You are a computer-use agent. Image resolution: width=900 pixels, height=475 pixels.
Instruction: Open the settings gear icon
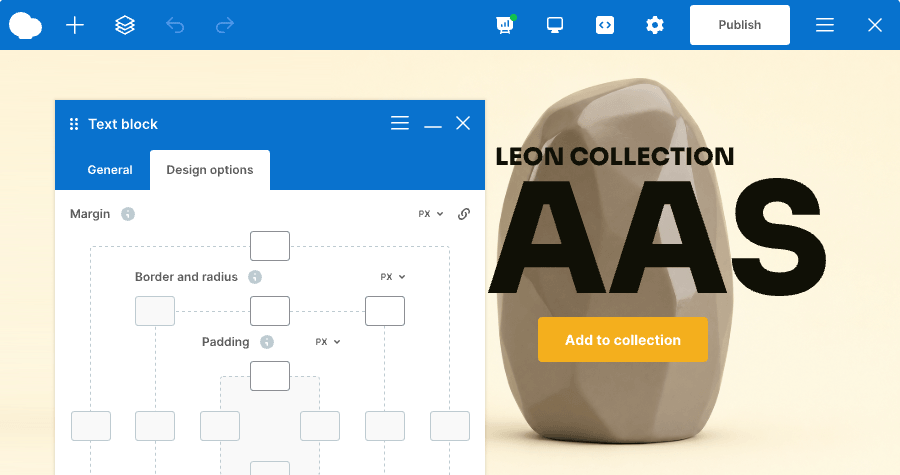click(x=654, y=25)
